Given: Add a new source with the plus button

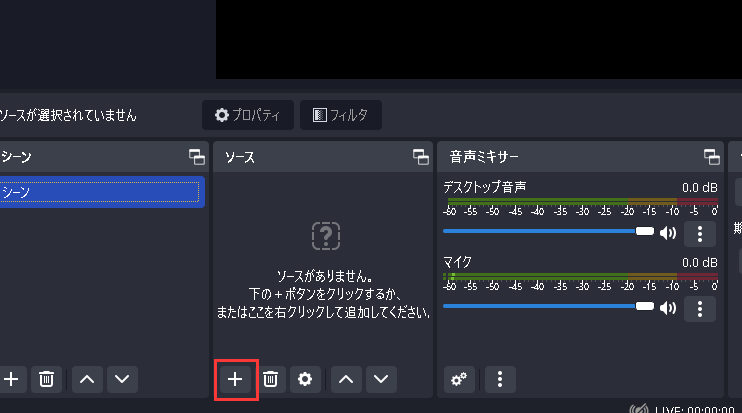Looking at the screenshot, I should click(235, 379).
